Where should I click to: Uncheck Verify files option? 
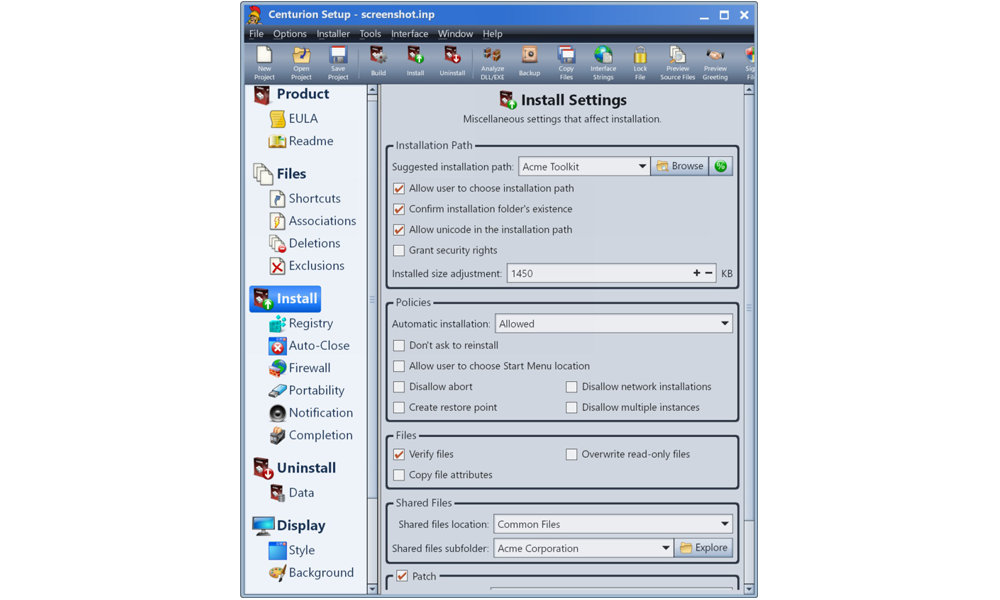399,454
